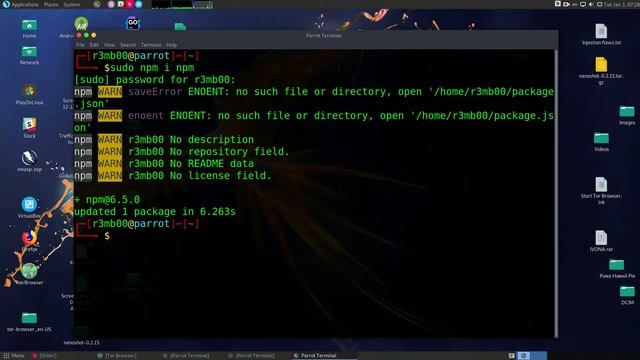Screen dimensions: 640x360
Task: Switch to Tor Browser in taskbar
Action: coord(117,356)
